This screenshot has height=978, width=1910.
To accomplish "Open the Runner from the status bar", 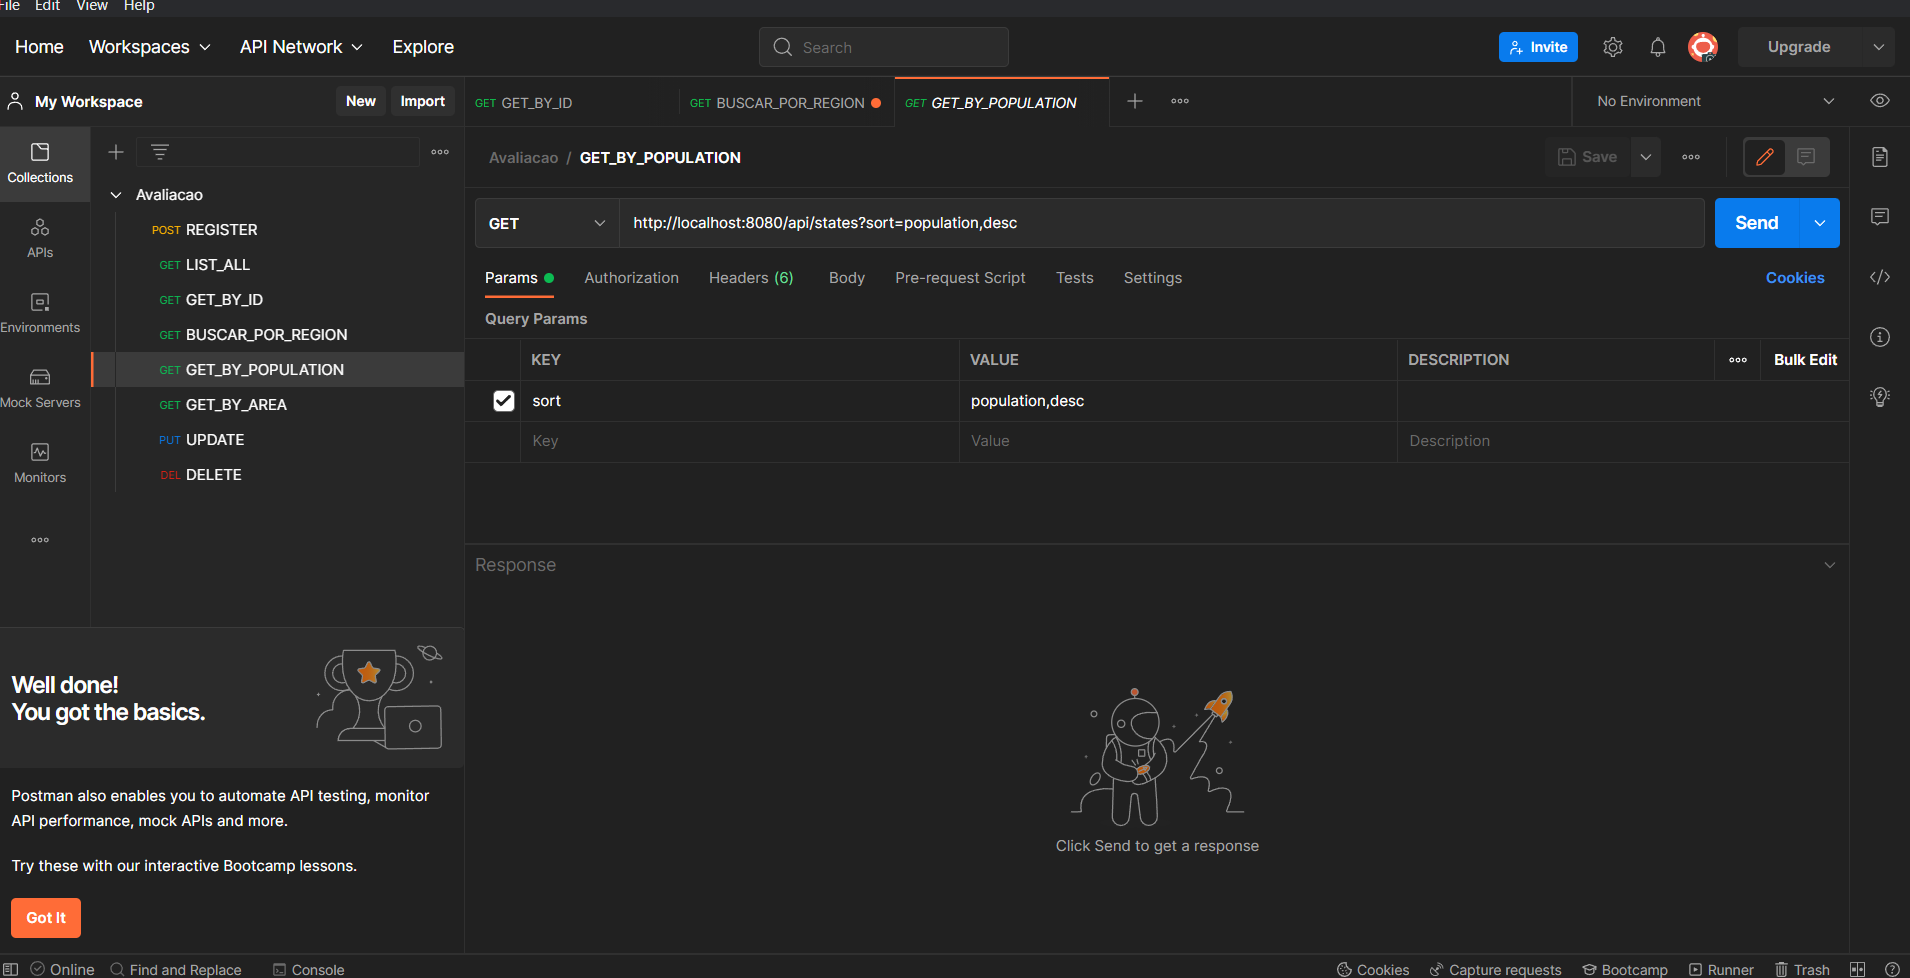I will pos(1722,968).
